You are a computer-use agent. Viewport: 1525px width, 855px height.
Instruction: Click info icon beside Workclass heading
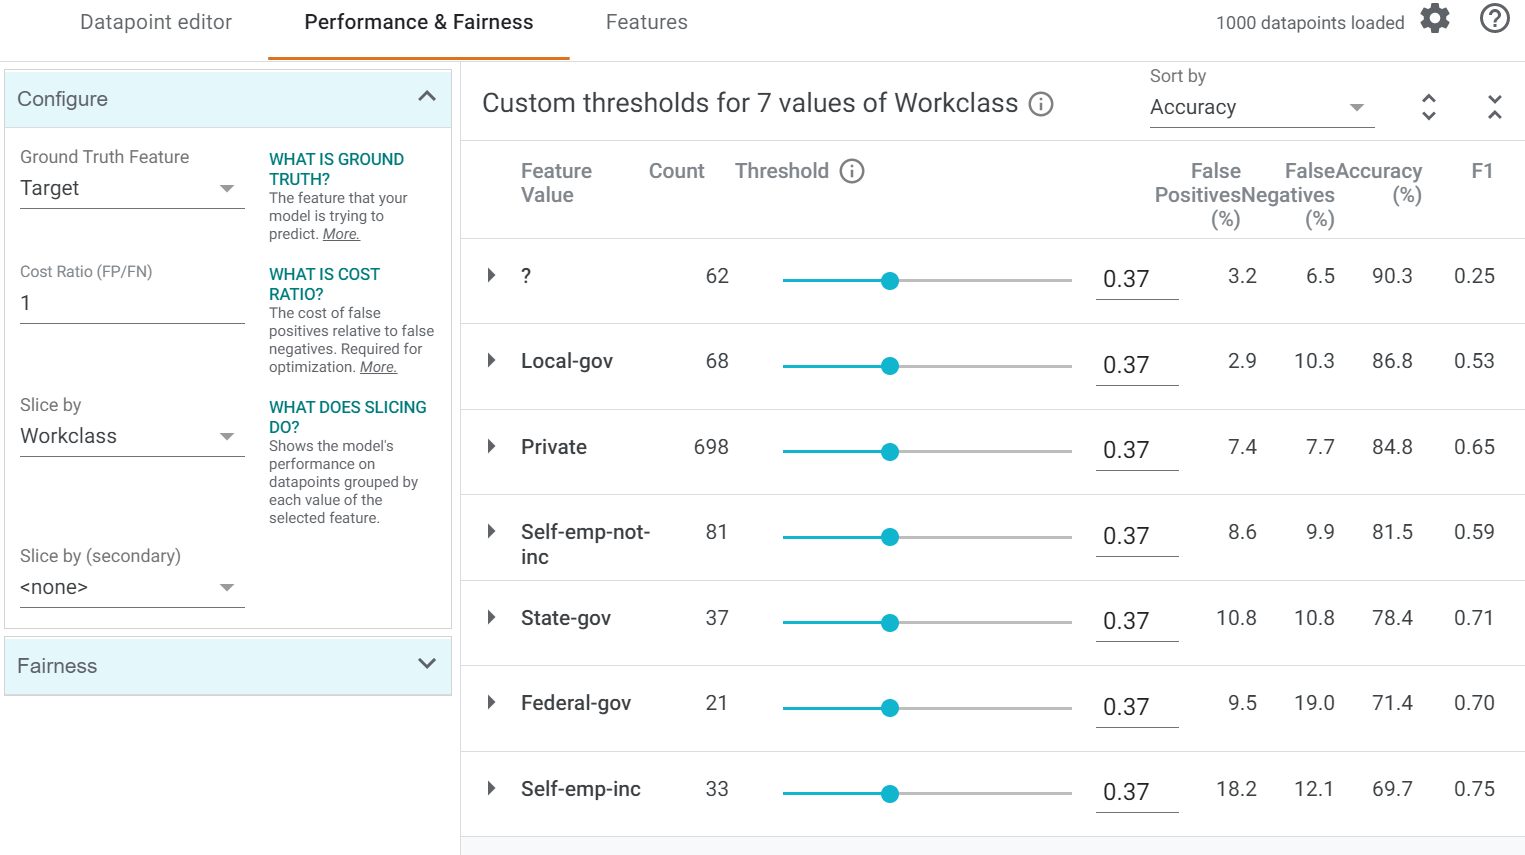tap(1041, 104)
